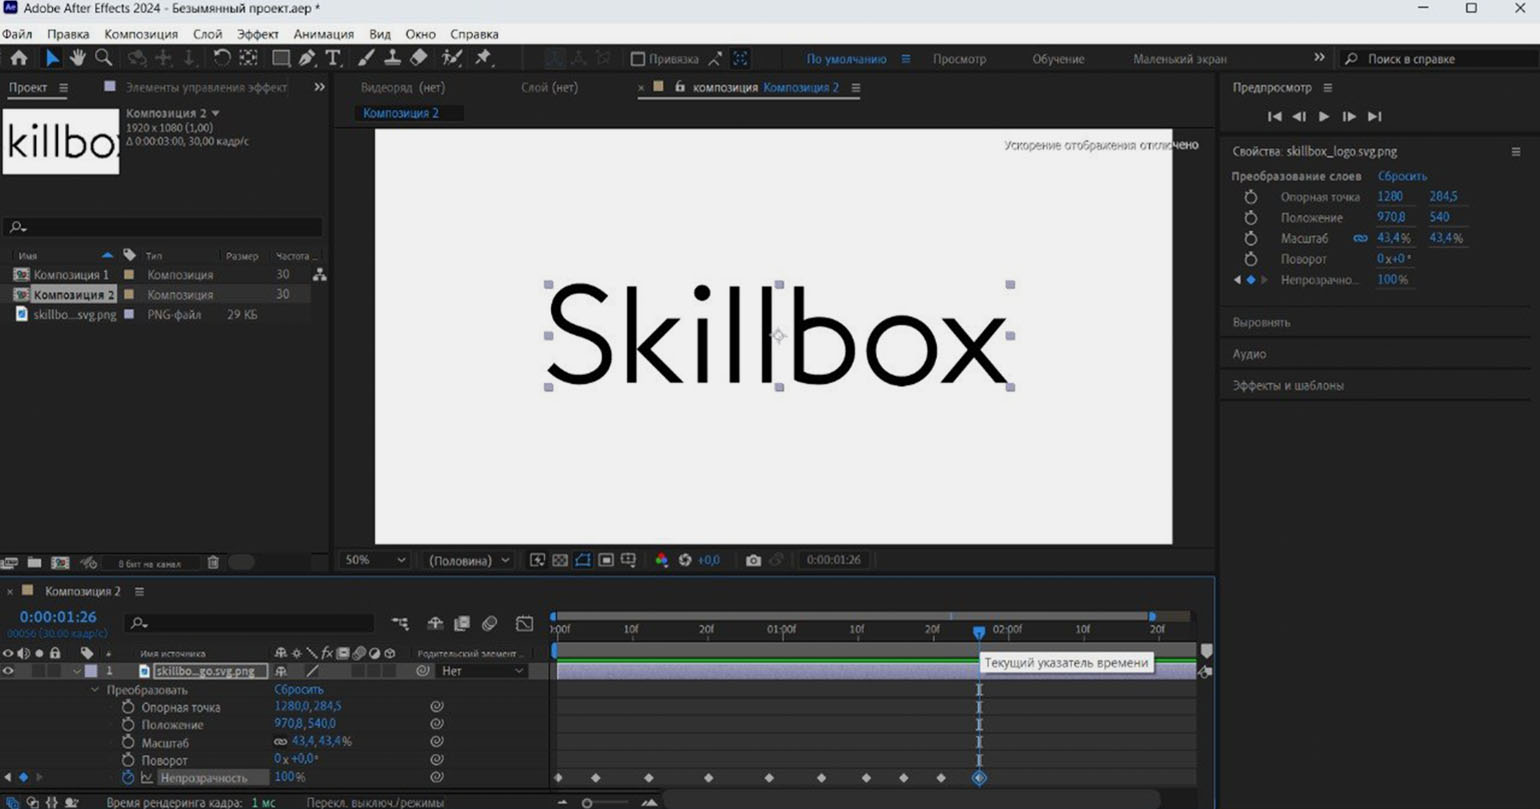Click Сбросить in the Properties panel

(1402, 176)
